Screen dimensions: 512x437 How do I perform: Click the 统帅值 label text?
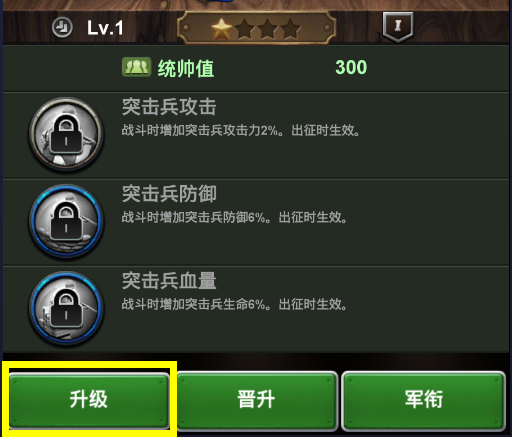(186, 68)
